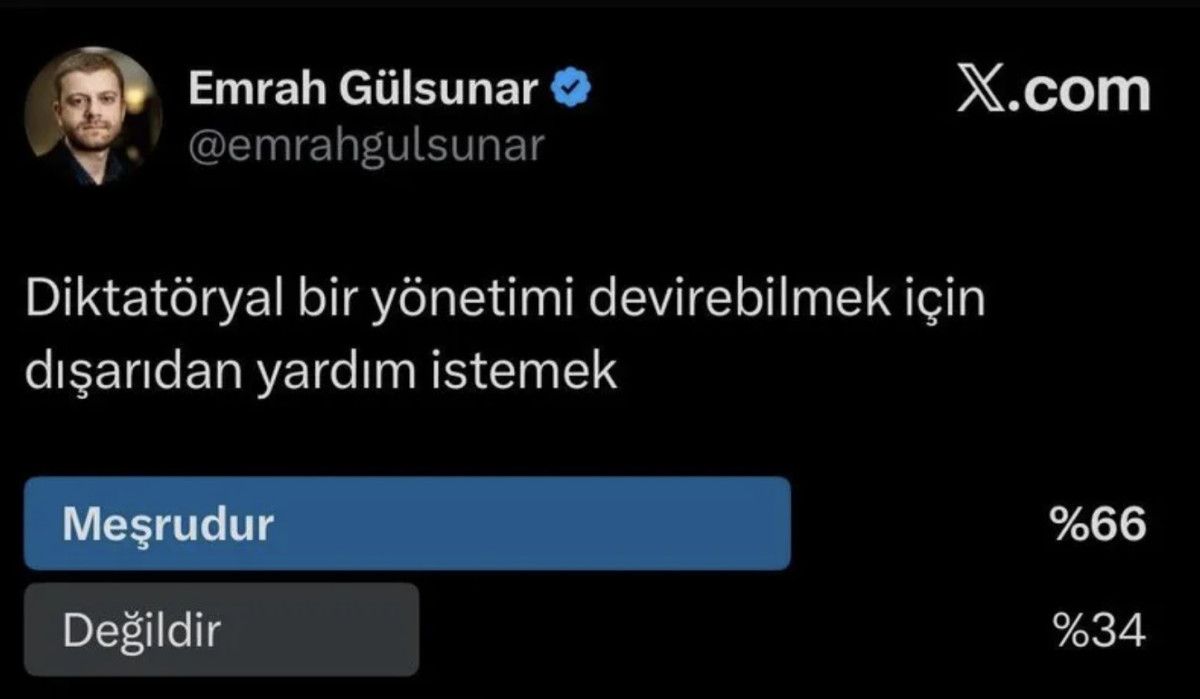Click the %34 poll result percentage
Image resolution: width=1200 pixels, height=699 pixels.
tap(1099, 631)
